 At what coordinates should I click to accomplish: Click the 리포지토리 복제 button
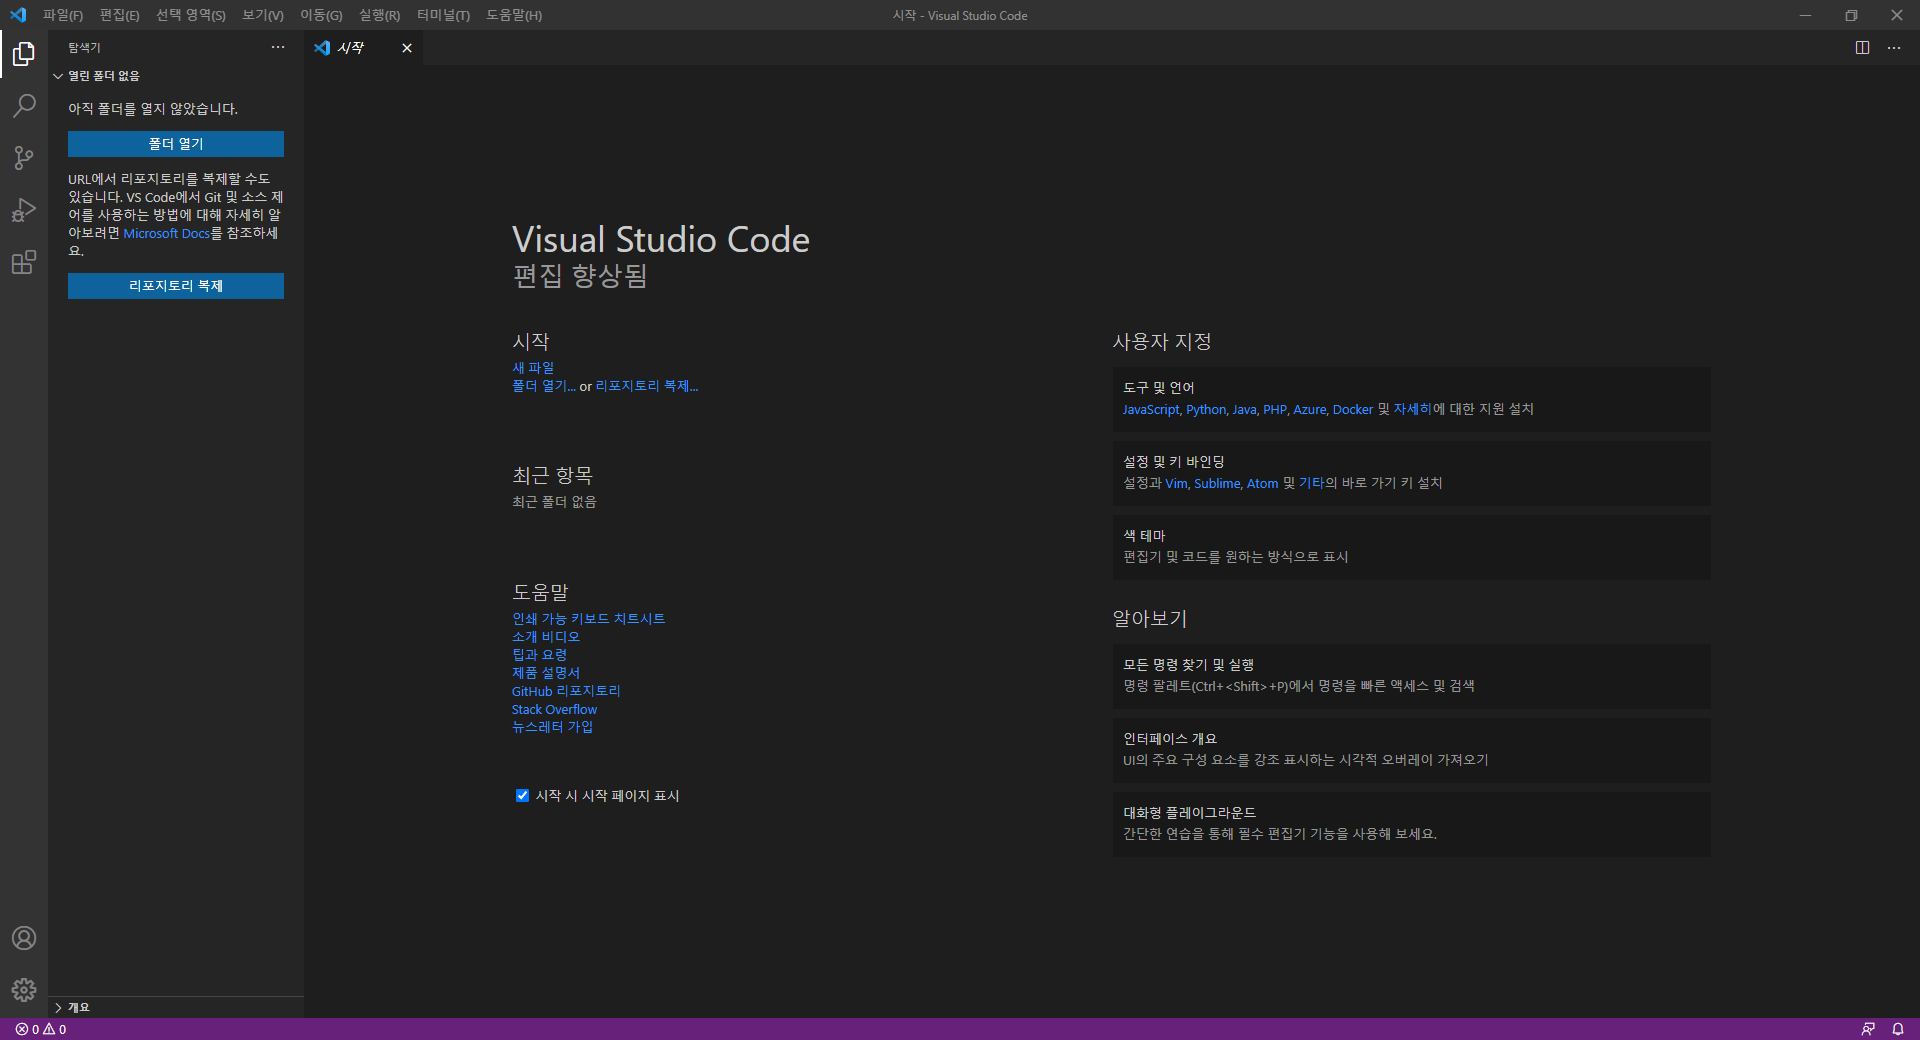point(176,286)
